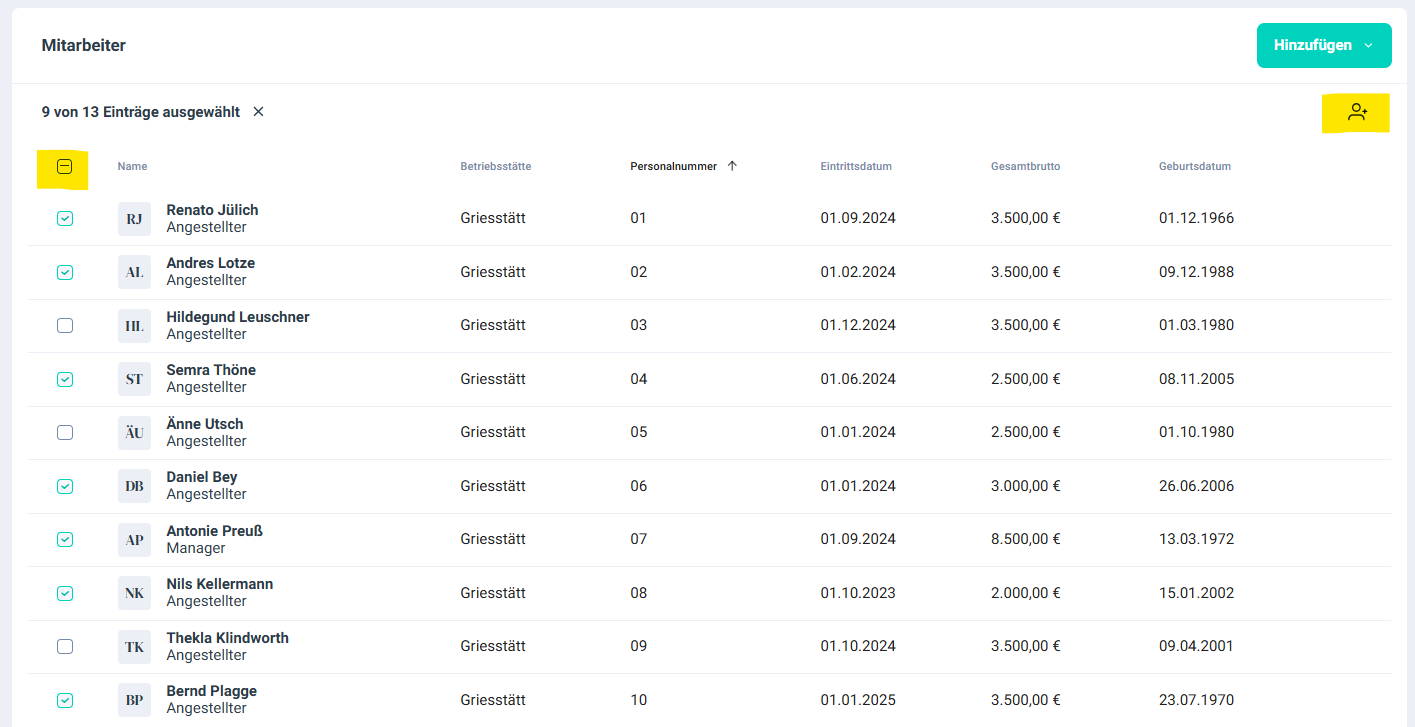Open the ST avatar of Semra Thöne
Image resolution: width=1415 pixels, height=727 pixels.
[x=134, y=379]
